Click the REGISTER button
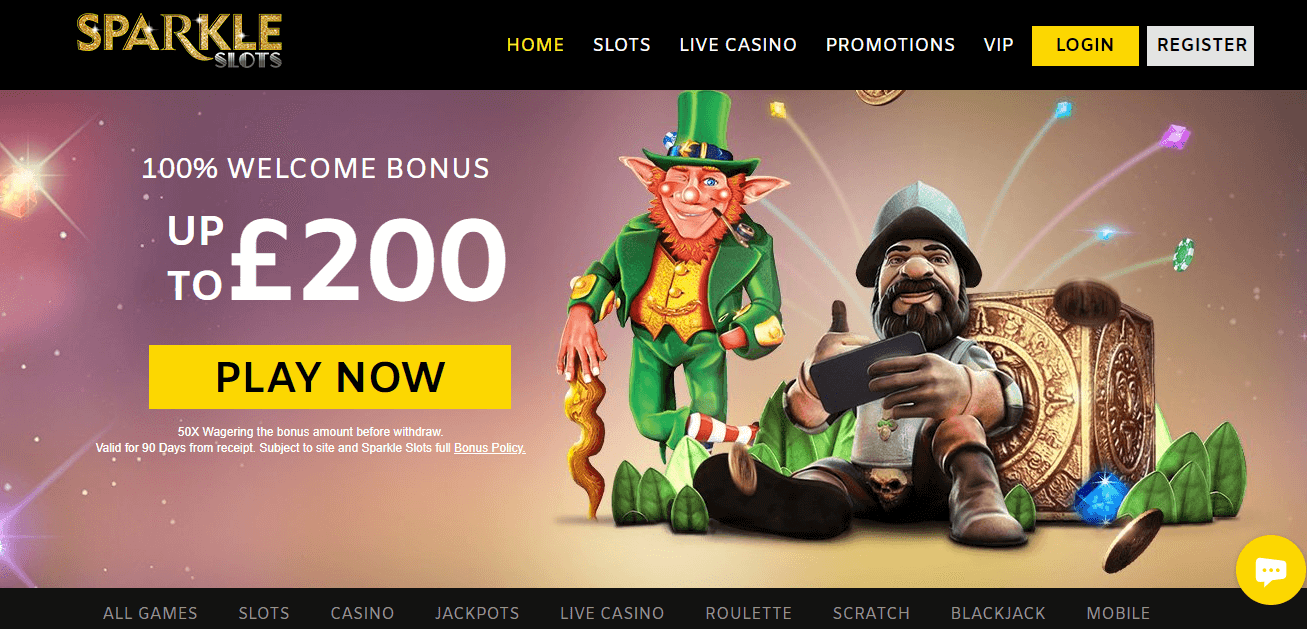This screenshot has height=629, width=1307. tap(1201, 45)
